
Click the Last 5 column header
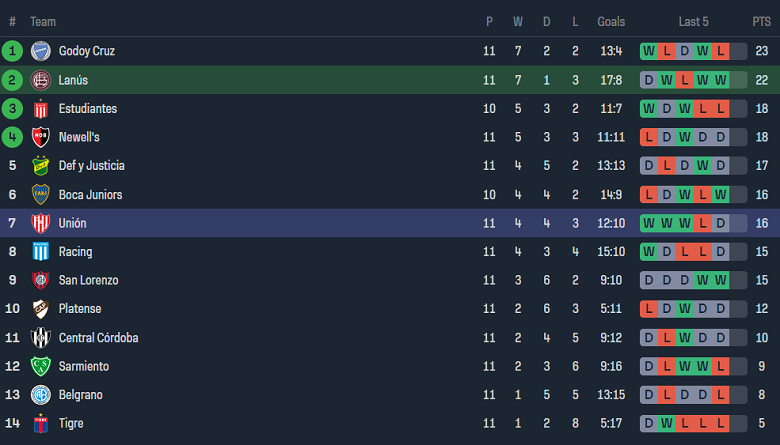pos(693,21)
